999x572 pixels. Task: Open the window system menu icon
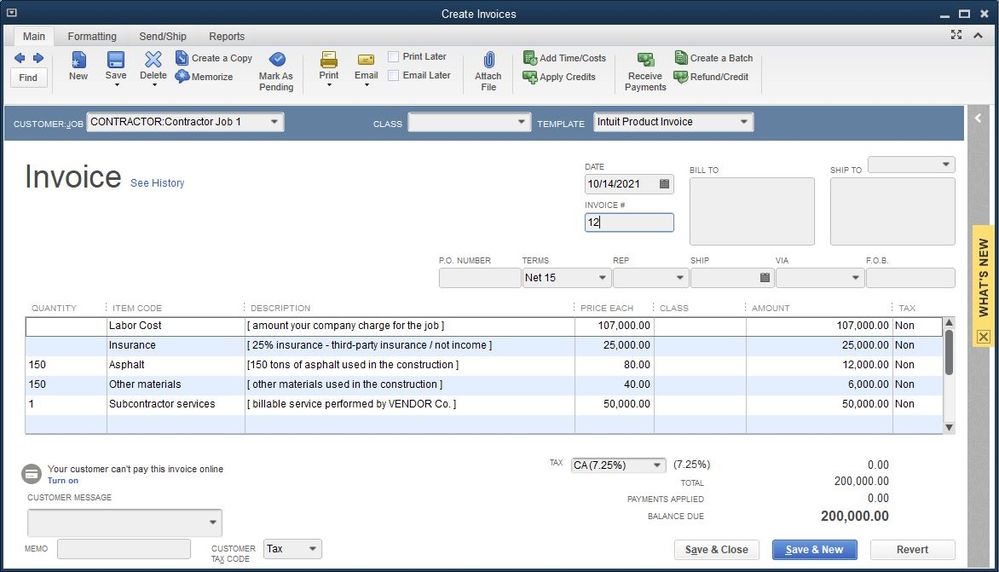[11, 13]
